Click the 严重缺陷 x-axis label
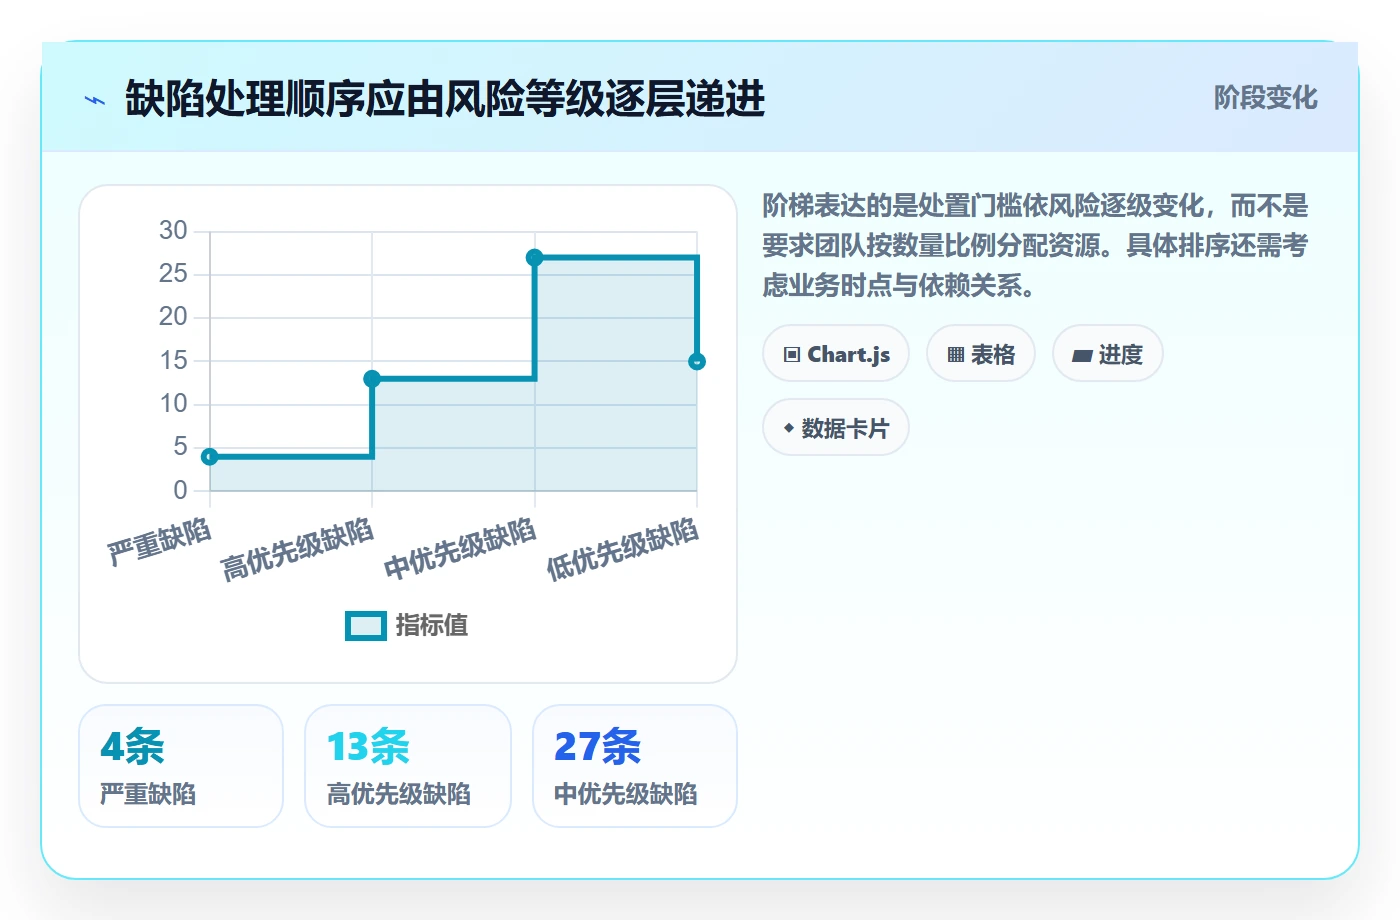 [x=160, y=541]
